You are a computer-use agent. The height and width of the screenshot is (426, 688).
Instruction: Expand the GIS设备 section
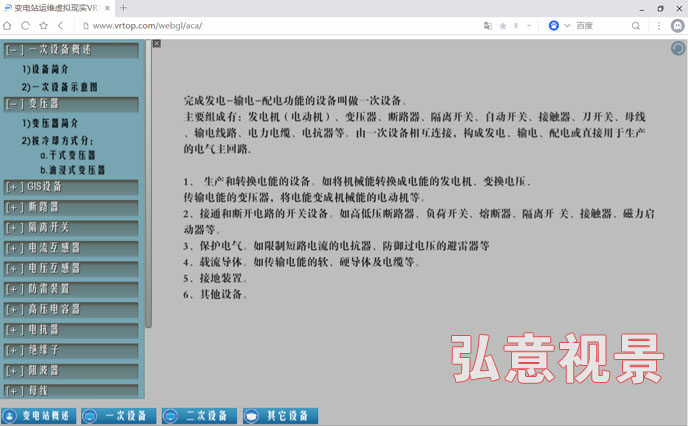pos(71,187)
